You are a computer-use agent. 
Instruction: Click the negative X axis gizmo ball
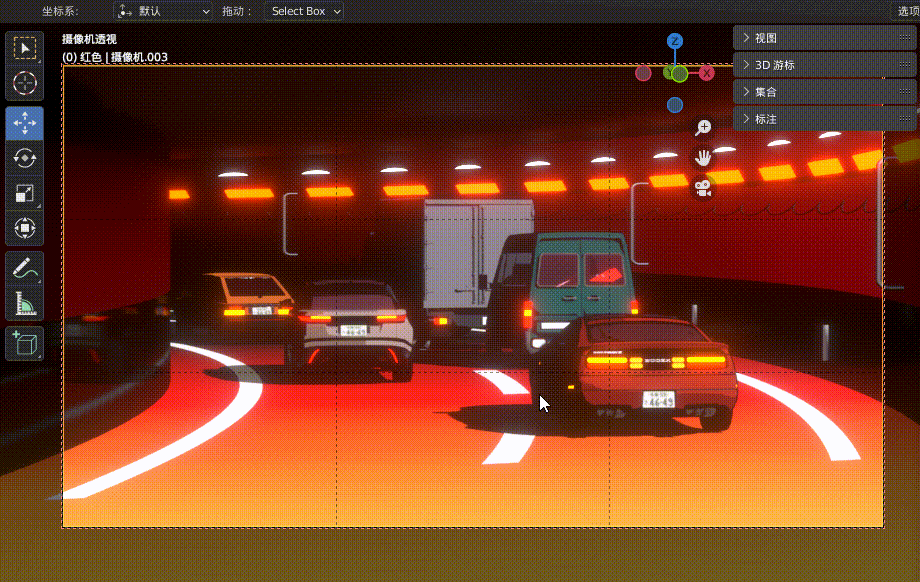tap(643, 73)
